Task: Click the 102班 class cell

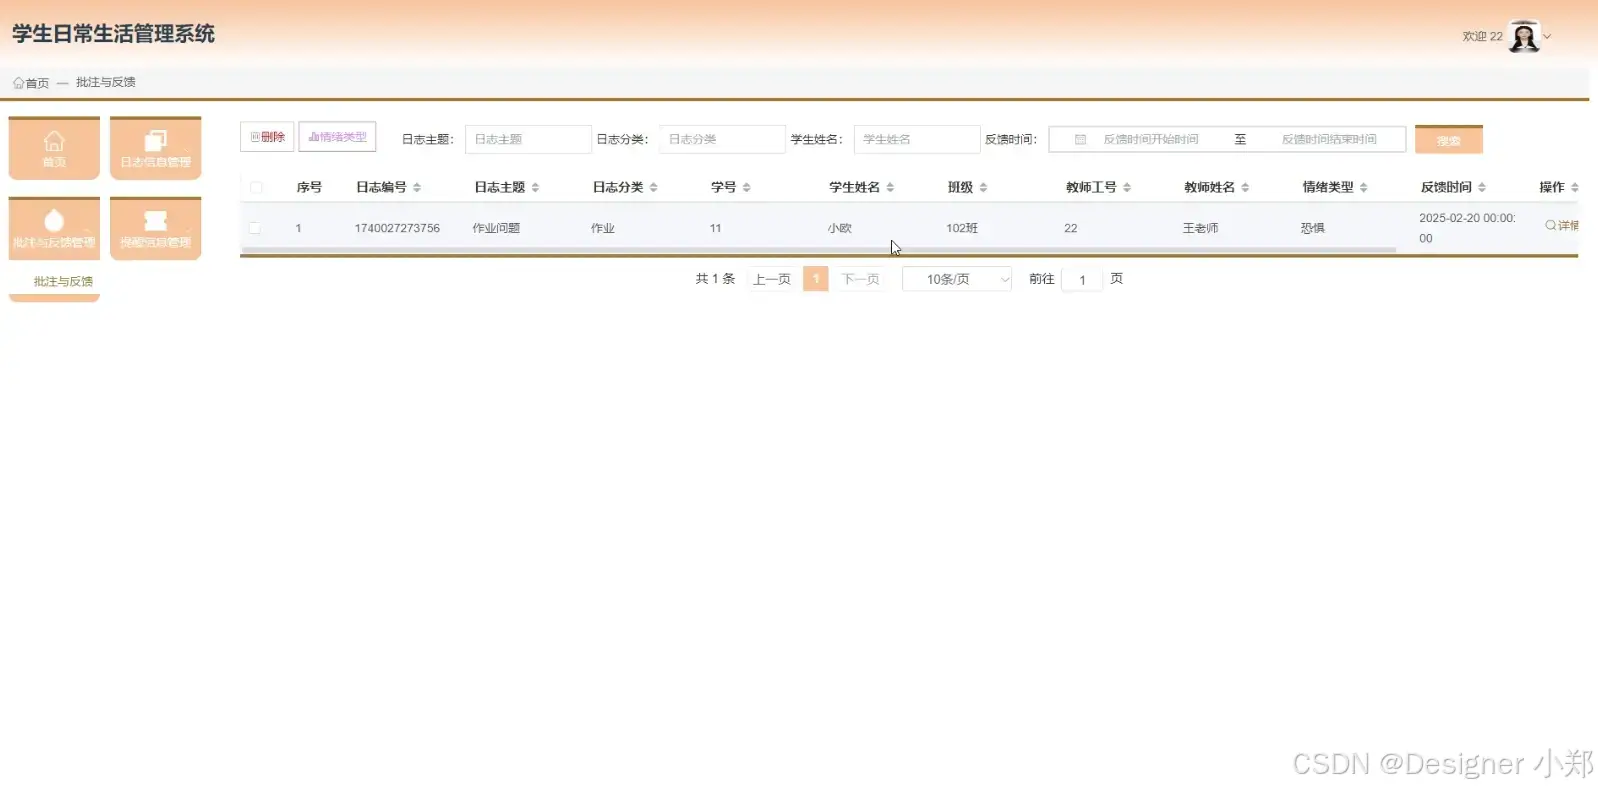Action: 962,228
